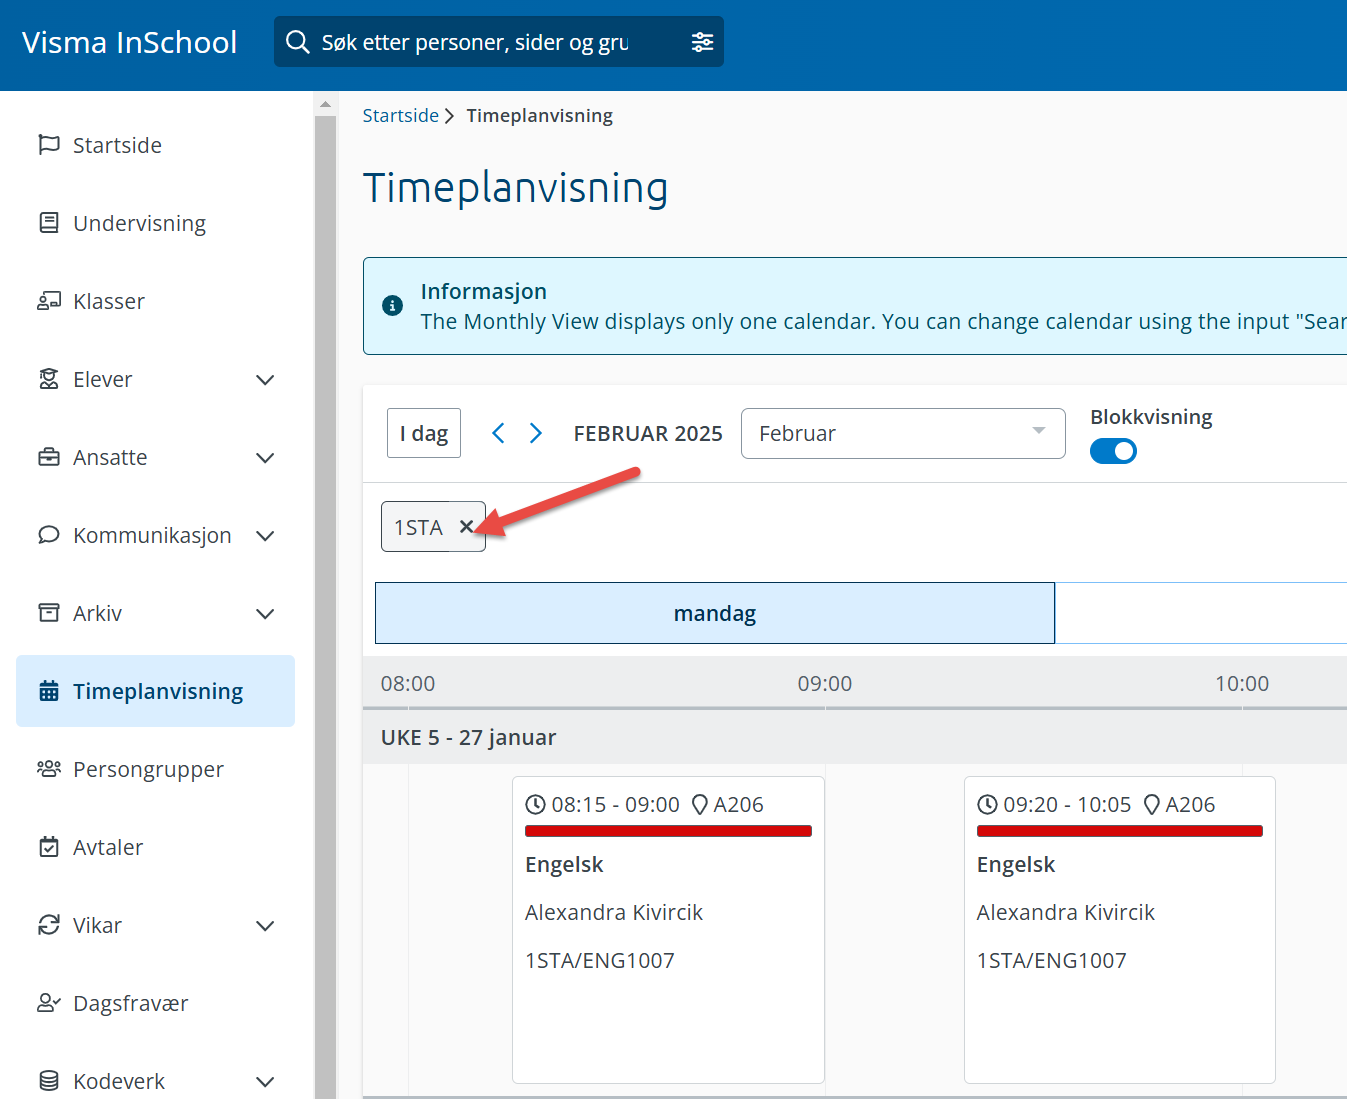Image resolution: width=1347 pixels, height=1099 pixels.
Task: Go to next month with right arrow
Action: (x=536, y=433)
